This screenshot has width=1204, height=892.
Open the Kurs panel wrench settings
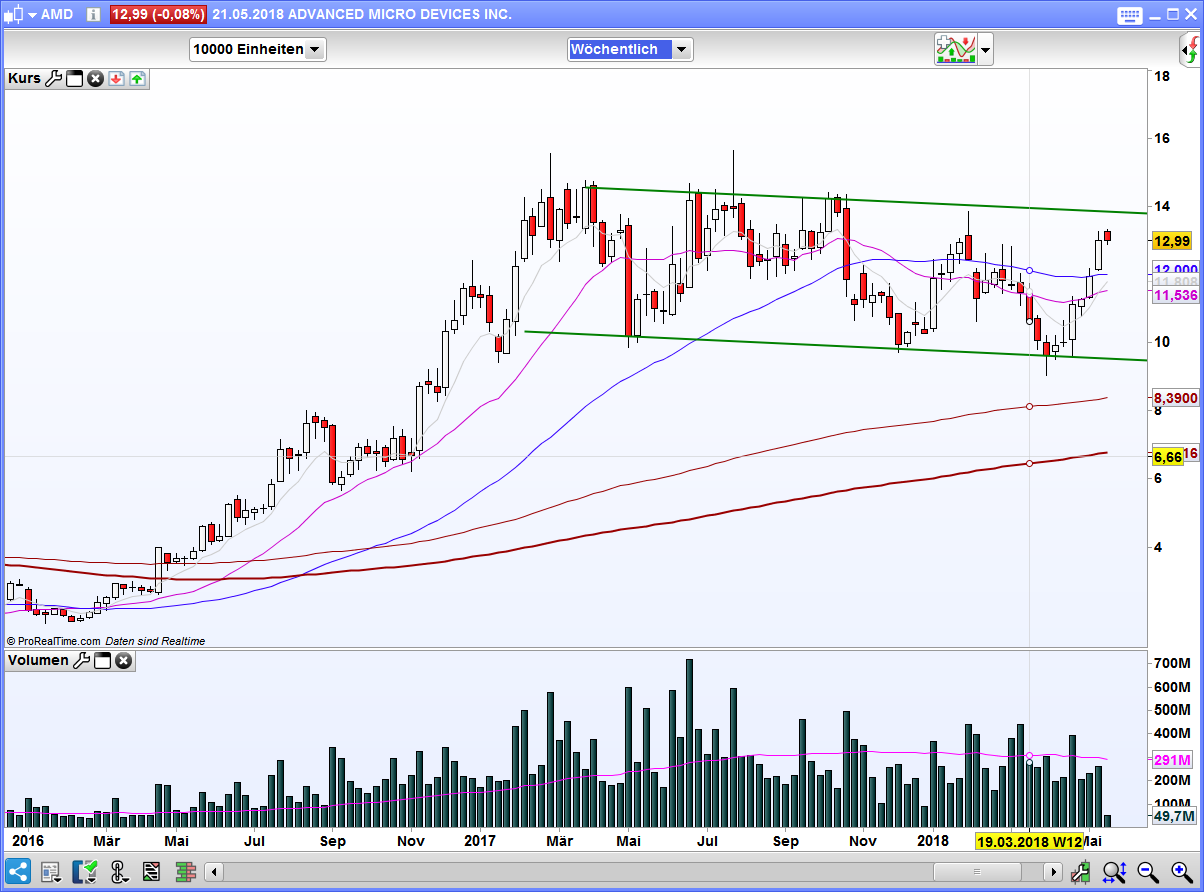[x=54, y=79]
